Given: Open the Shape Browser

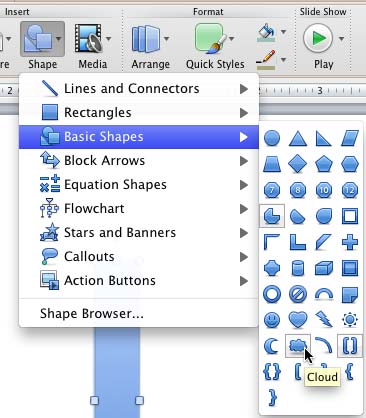Looking at the screenshot, I should (x=139, y=313).
